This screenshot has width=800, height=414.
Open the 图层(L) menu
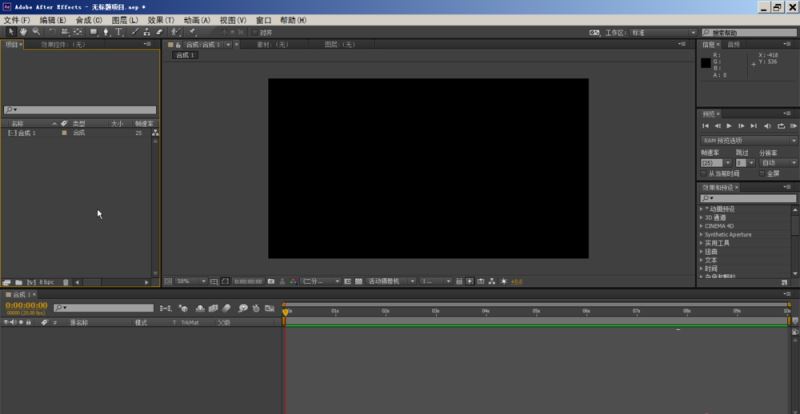[125, 20]
